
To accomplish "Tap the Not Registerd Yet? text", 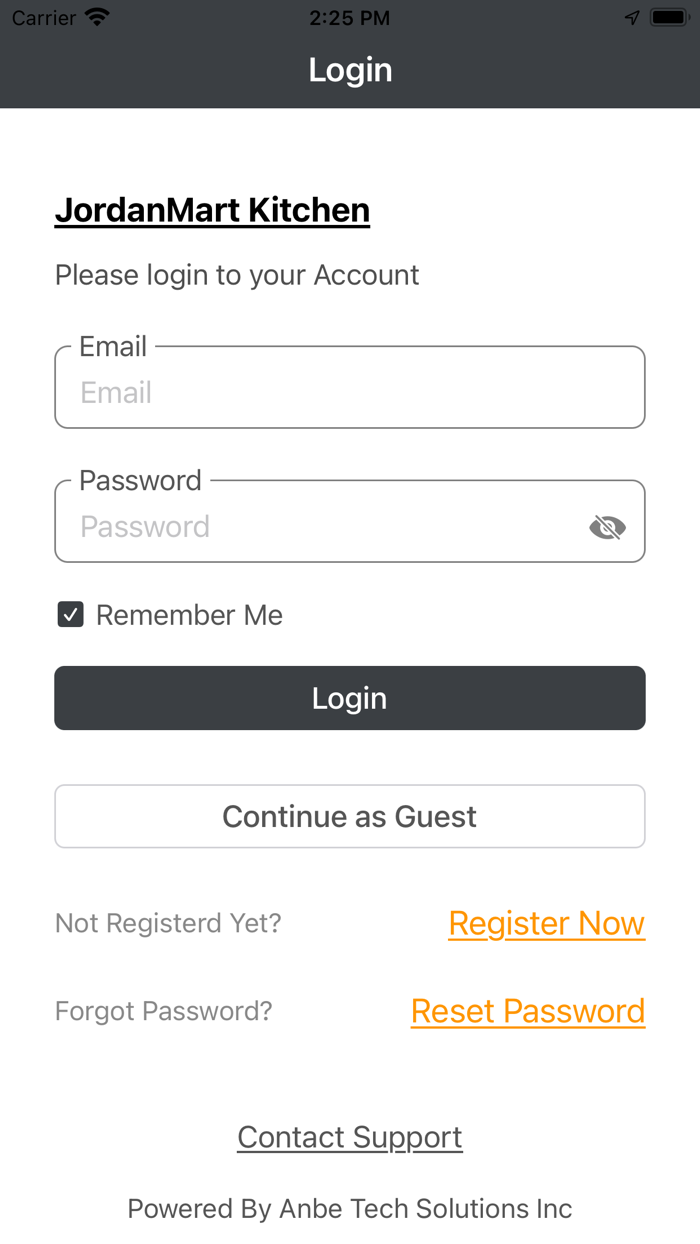I will (168, 923).
